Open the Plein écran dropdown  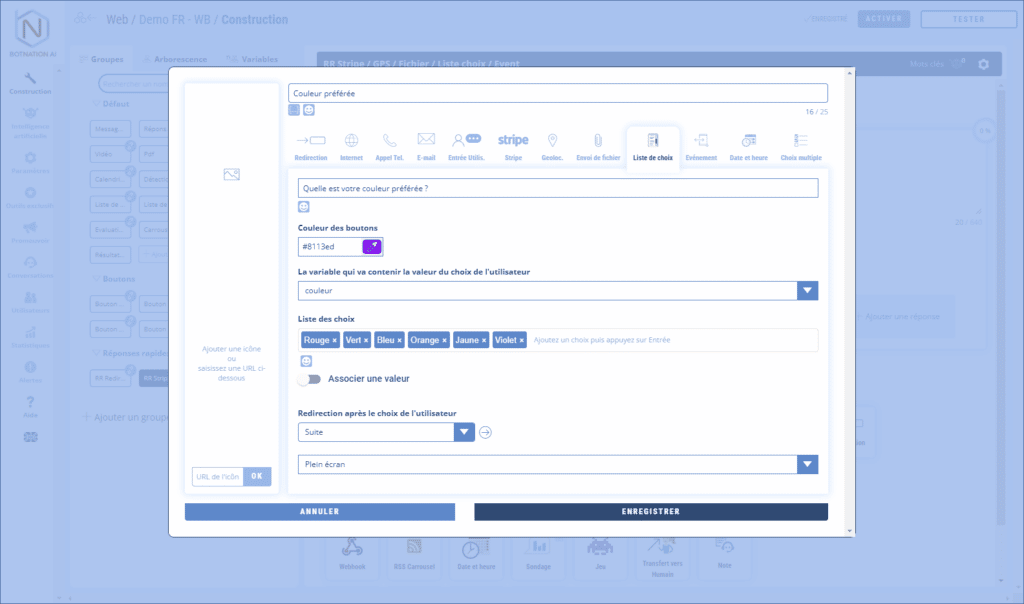[x=807, y=464]
